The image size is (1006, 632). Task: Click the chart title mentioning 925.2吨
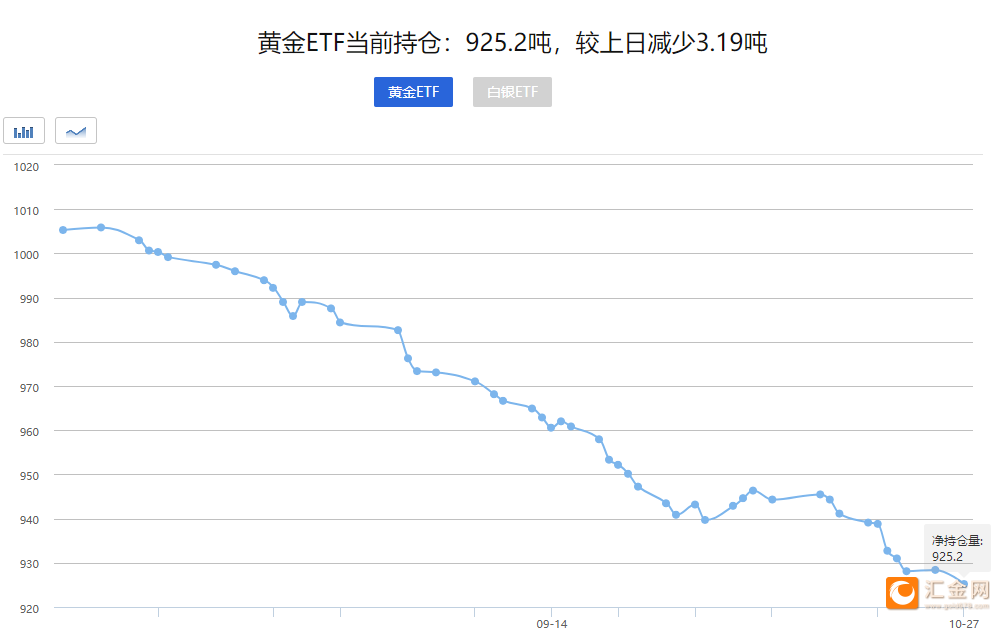click(x=511, y=42)
